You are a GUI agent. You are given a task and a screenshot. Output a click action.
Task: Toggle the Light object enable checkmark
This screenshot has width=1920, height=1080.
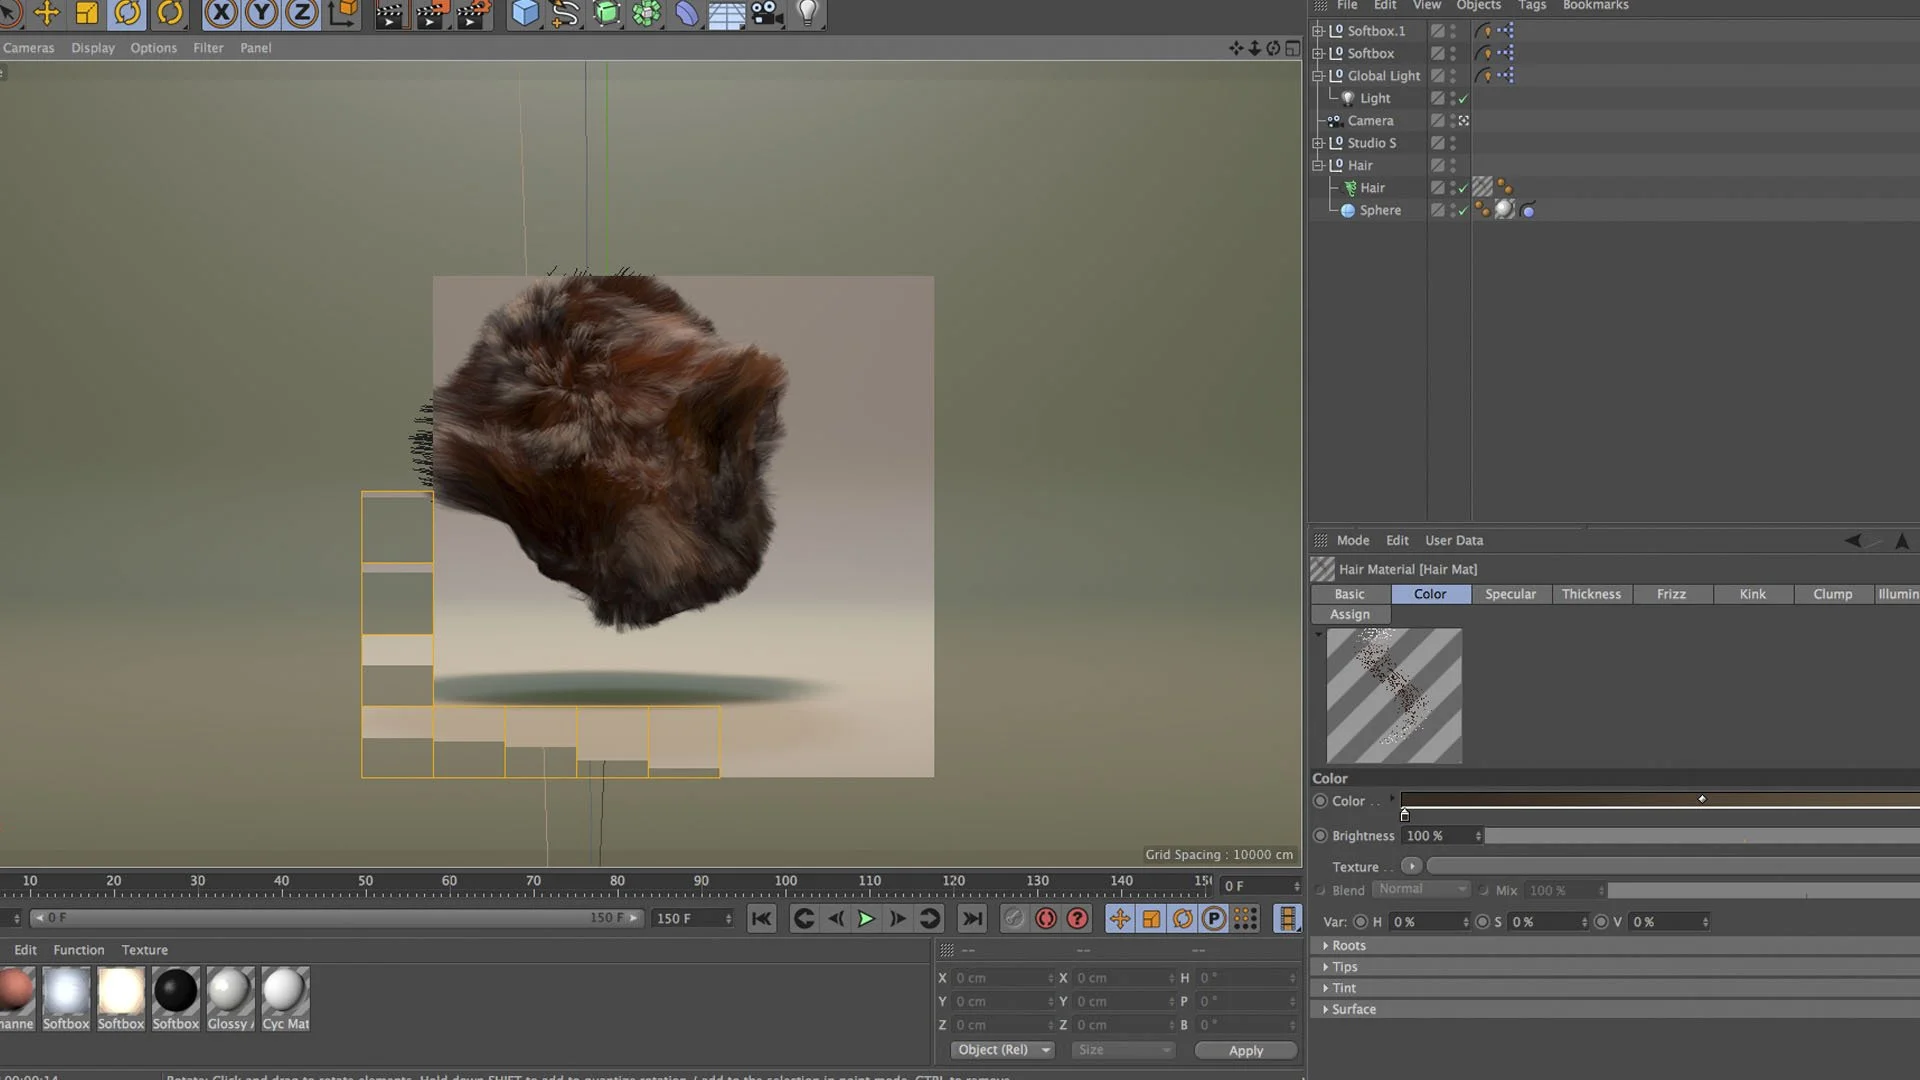[x=1463, y=98]
